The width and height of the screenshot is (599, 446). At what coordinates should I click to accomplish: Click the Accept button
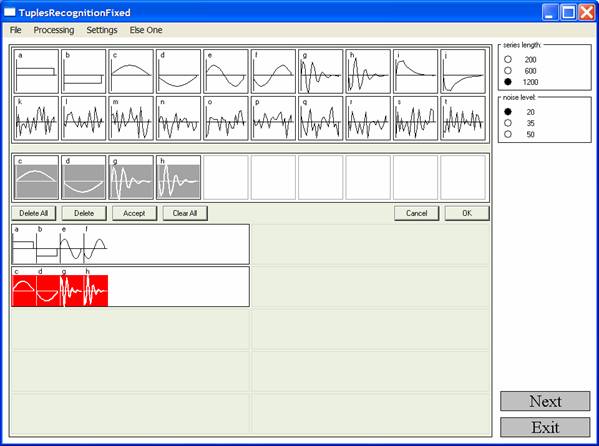(x=134, y=213)
